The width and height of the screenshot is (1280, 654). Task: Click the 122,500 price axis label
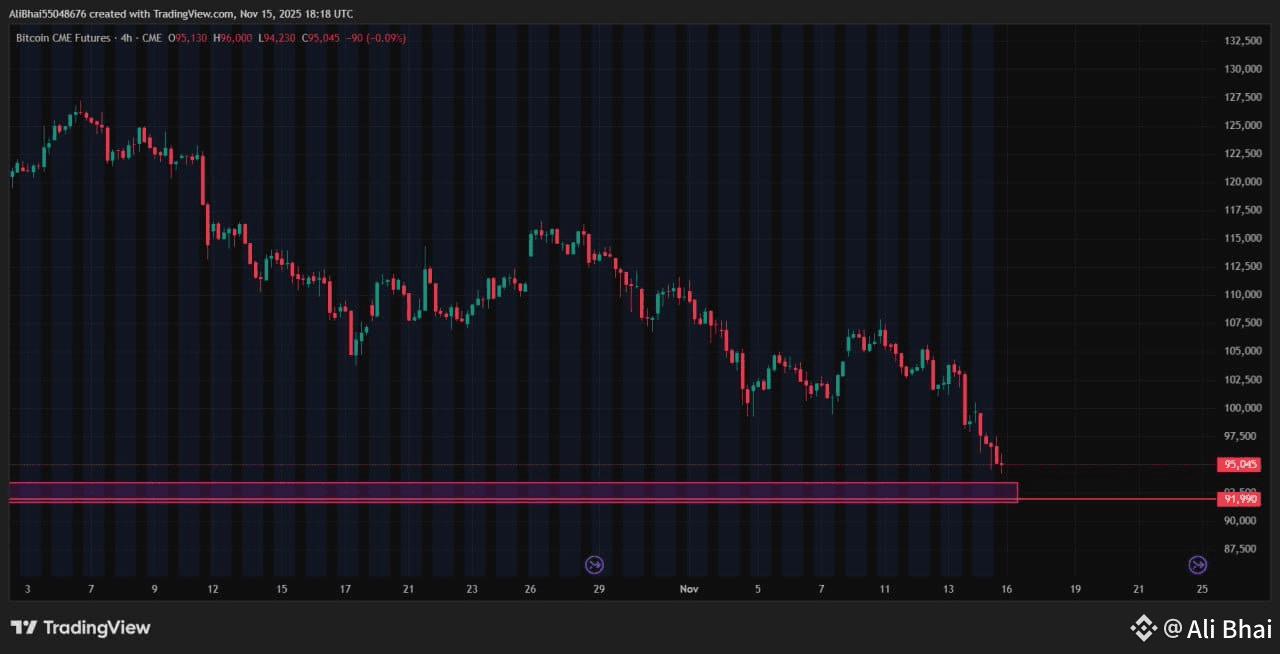click(1241, 154)
